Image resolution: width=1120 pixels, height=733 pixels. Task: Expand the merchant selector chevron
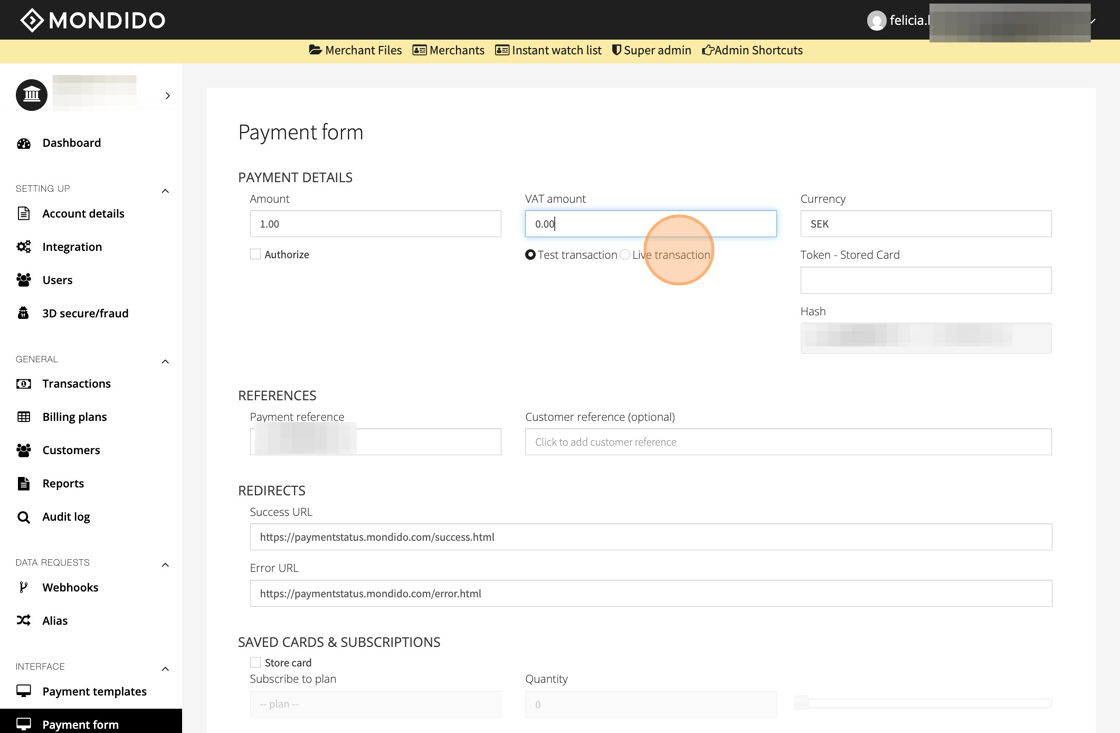pyautogui.click(x=167, y=96)
